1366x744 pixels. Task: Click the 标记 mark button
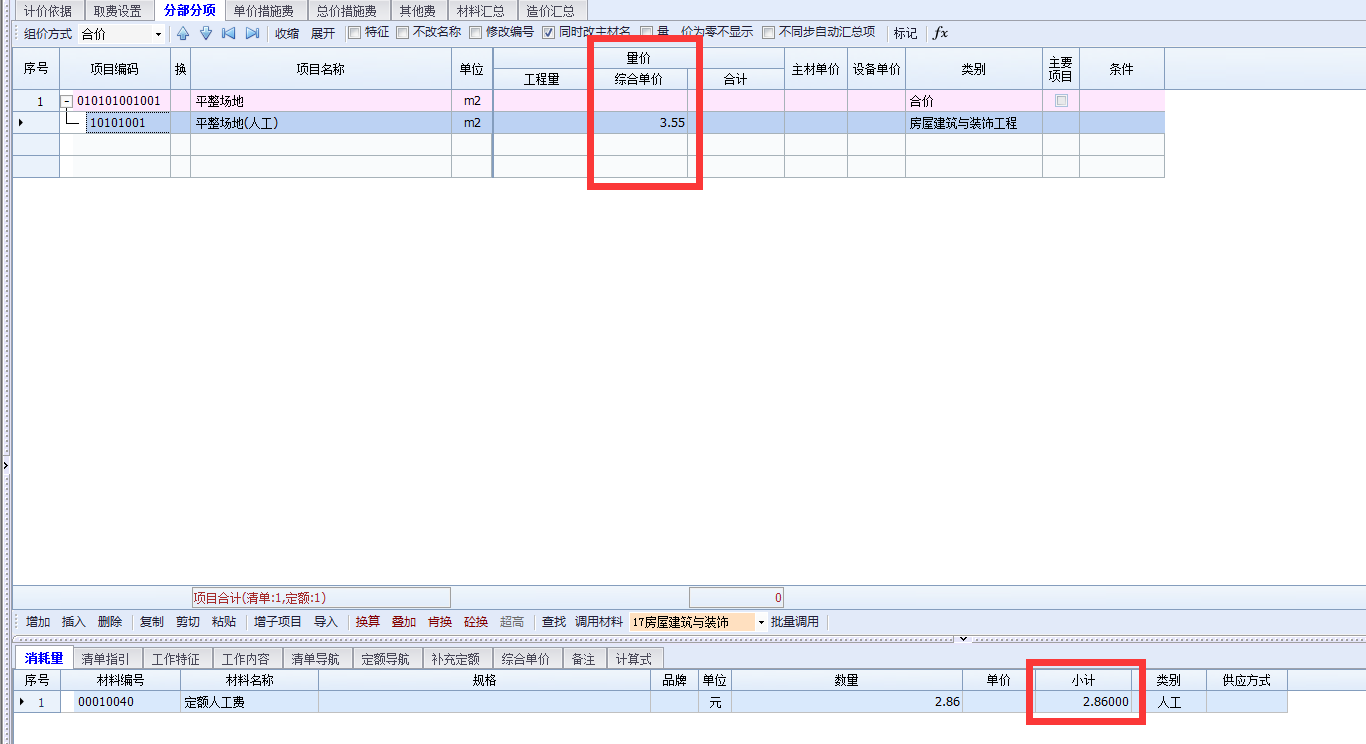[x=905, y=33]
